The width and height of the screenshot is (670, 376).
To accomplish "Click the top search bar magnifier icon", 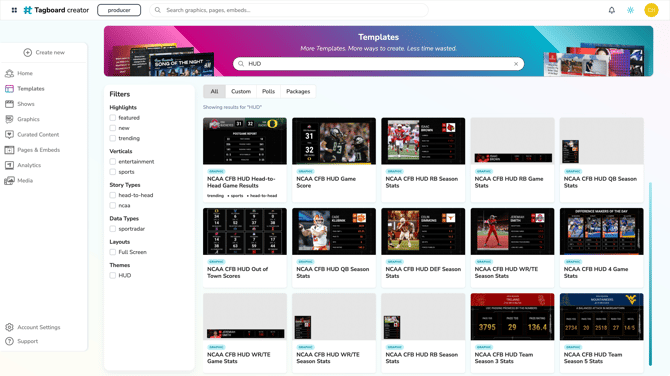I will click(x=158, y=10).
